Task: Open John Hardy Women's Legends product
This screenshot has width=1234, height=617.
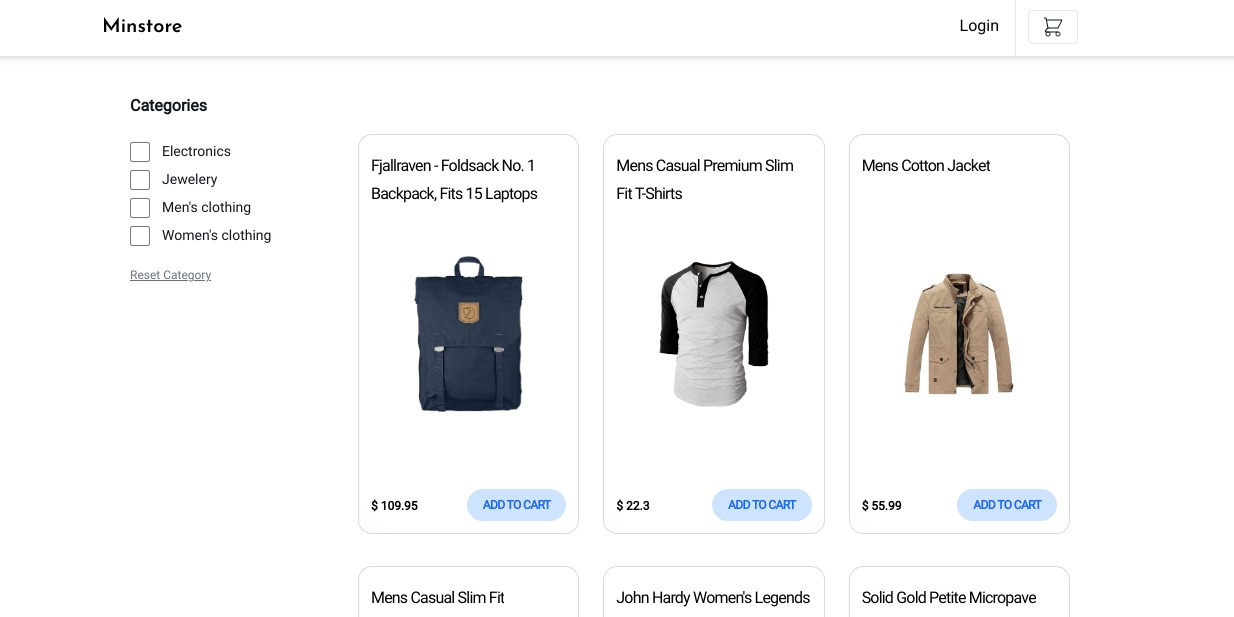Action: [713, 598]
